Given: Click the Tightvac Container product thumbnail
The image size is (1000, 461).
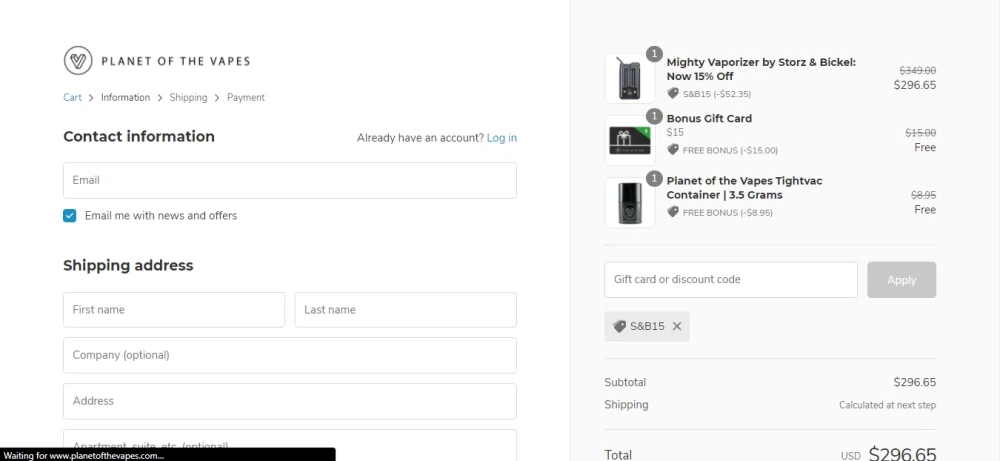Looking at the screenshot, I should (x=629, y=203).
